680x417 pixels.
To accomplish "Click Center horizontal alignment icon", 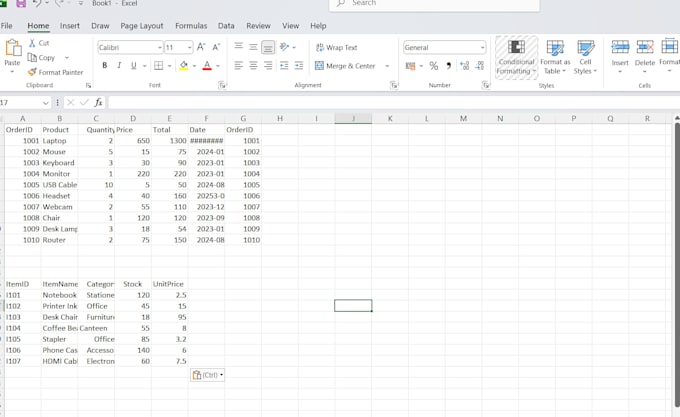I will (253, 65).
